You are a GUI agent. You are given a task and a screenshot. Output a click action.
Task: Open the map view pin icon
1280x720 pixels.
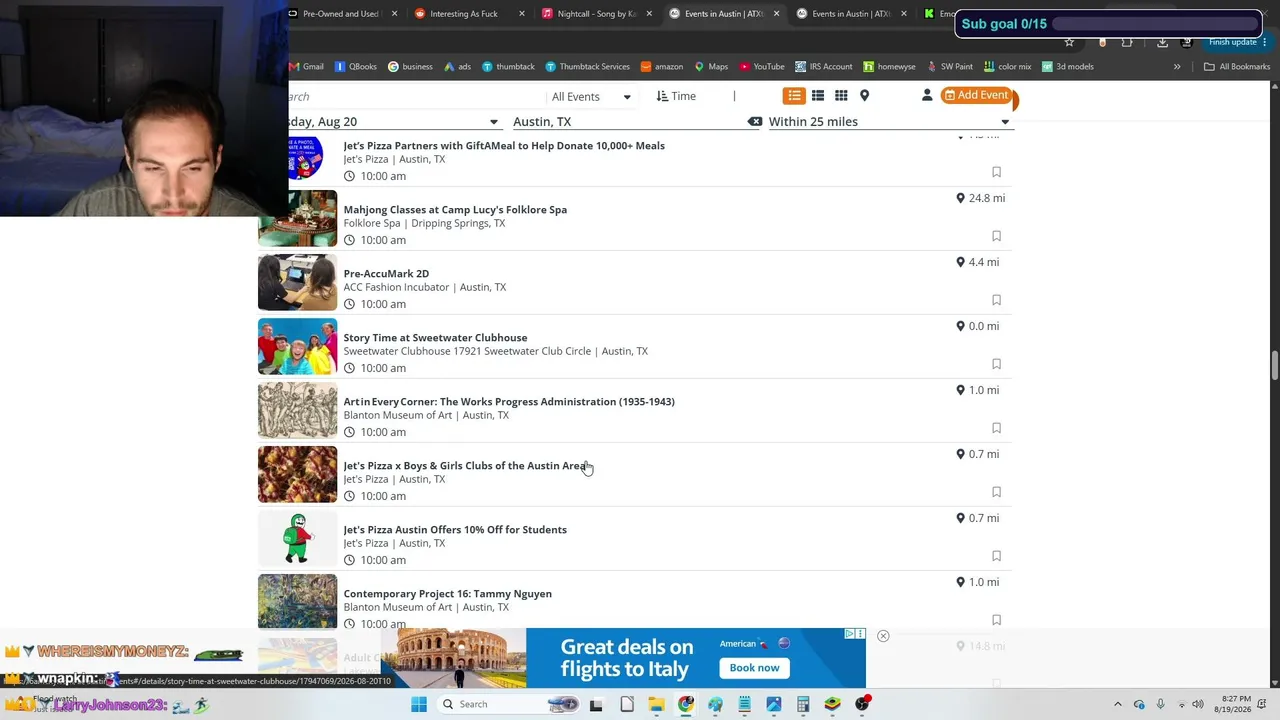865,96
